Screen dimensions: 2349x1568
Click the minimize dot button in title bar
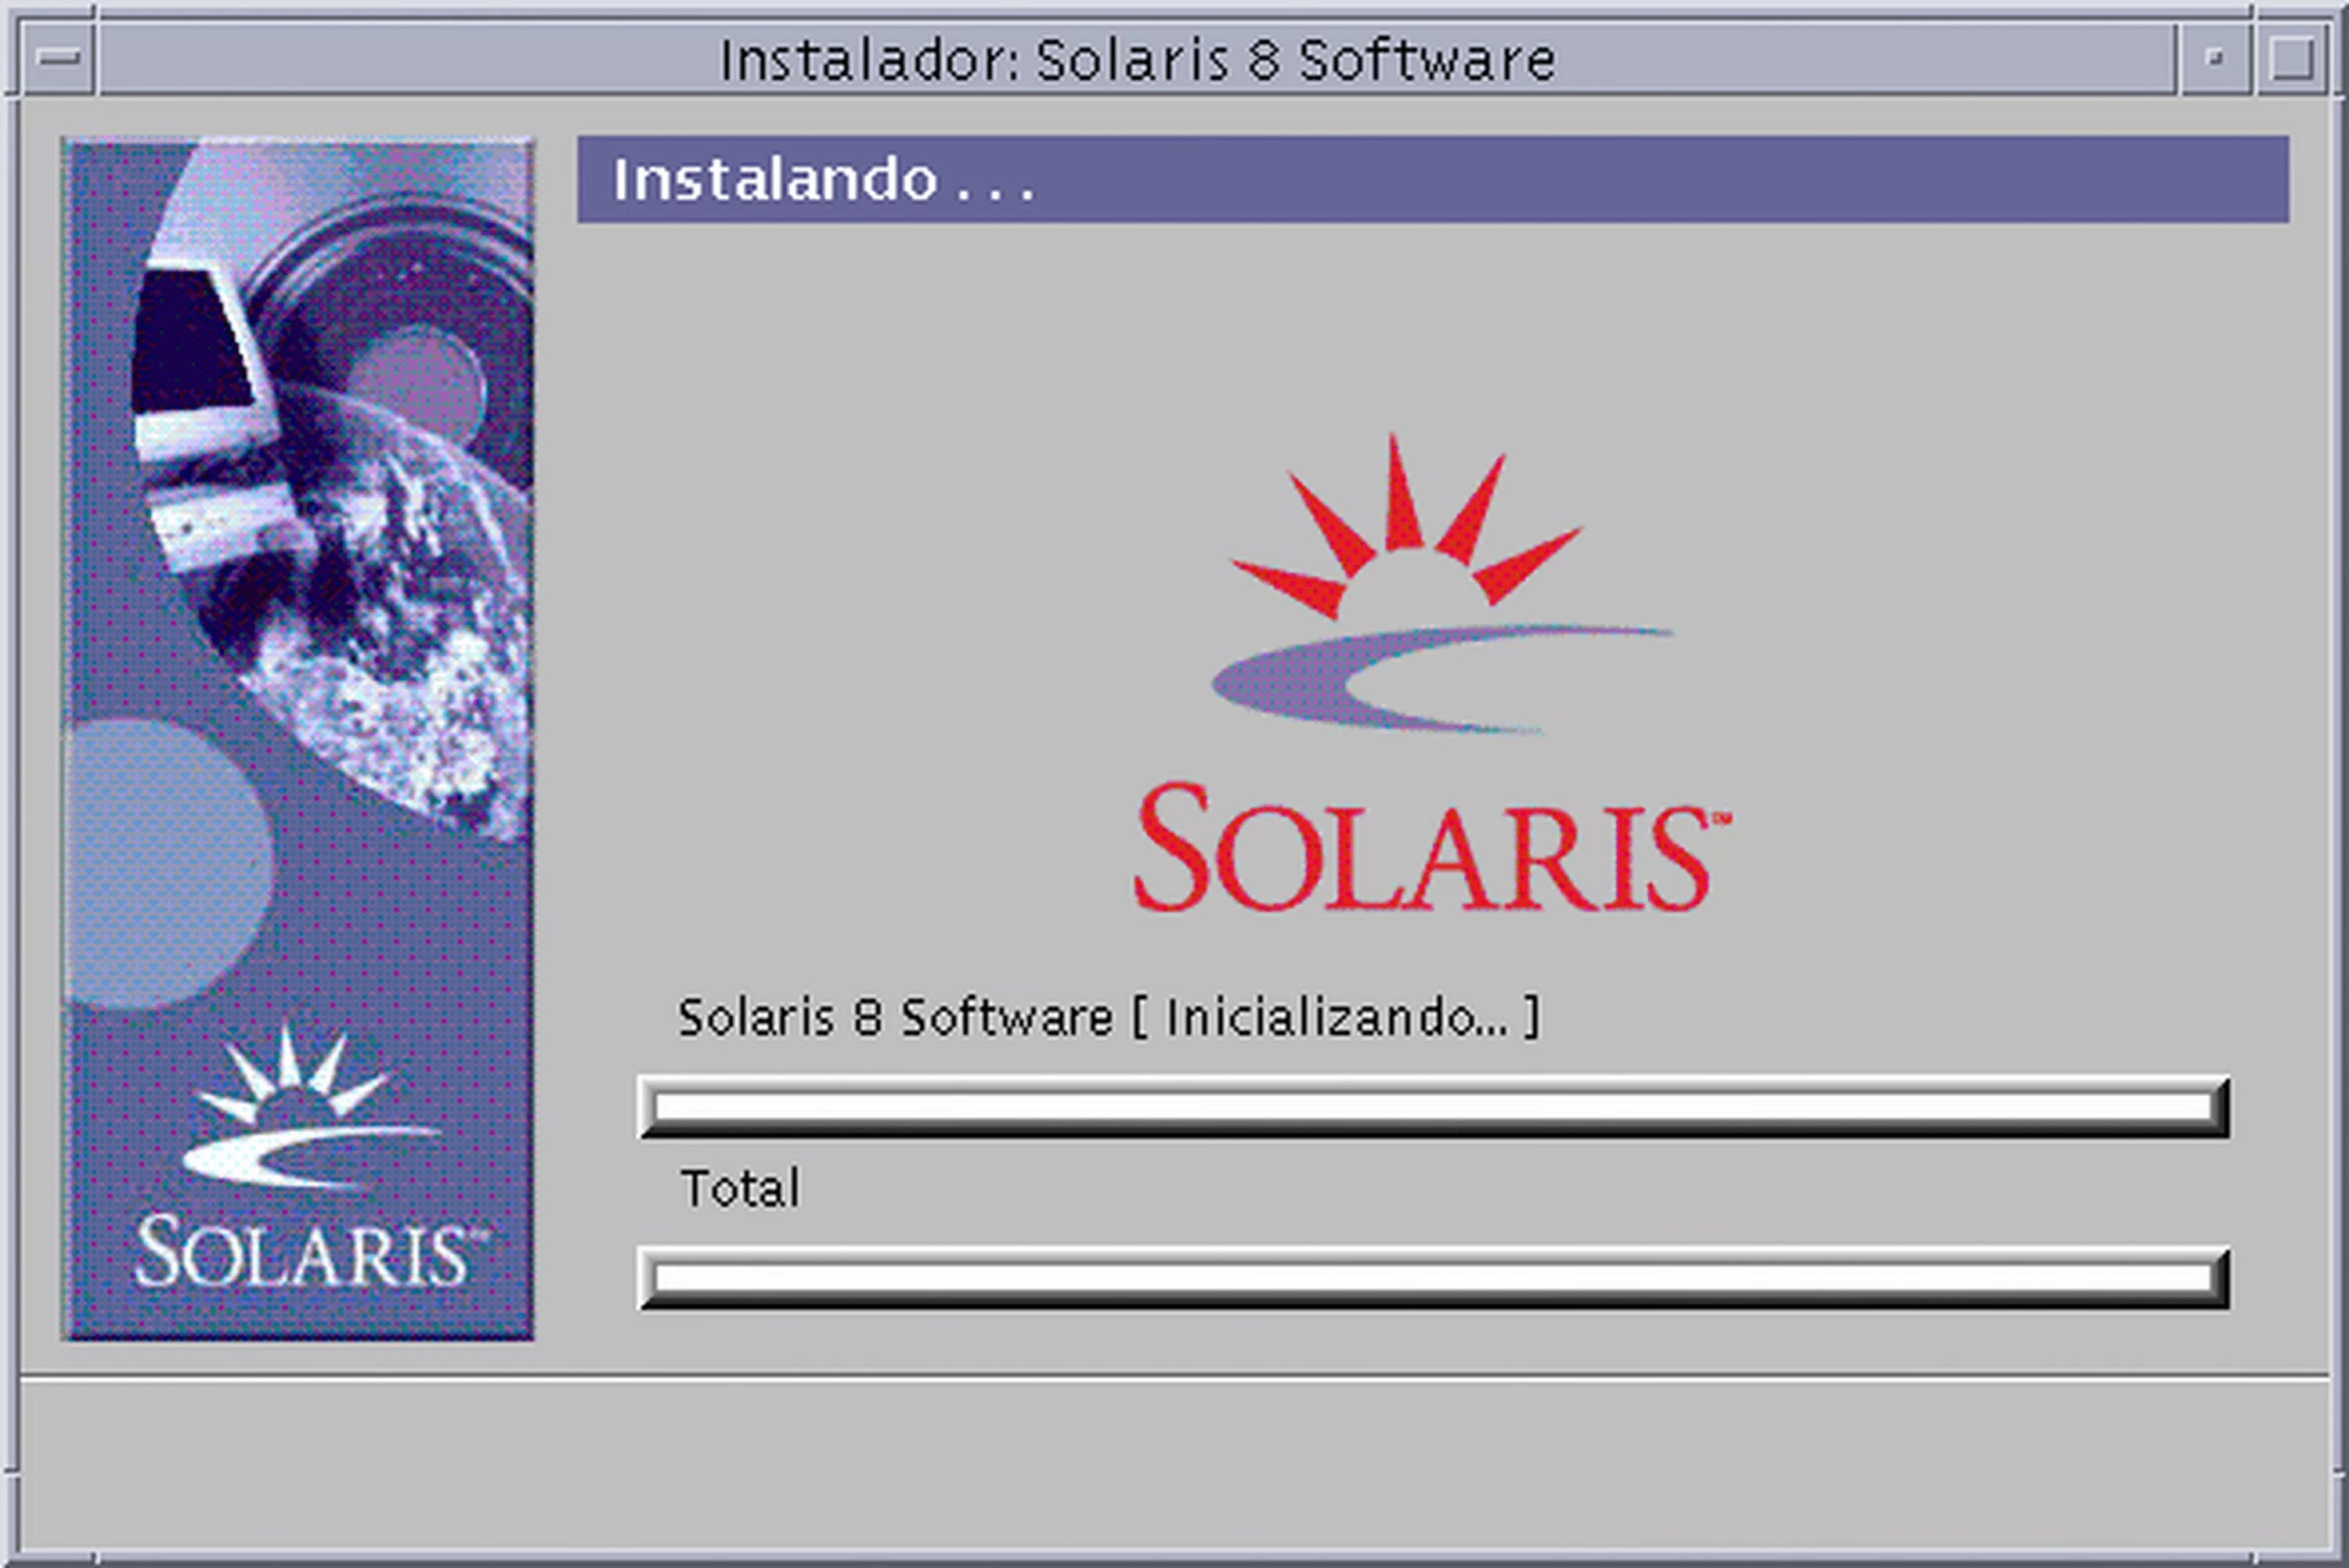[x=2214, y=58]
